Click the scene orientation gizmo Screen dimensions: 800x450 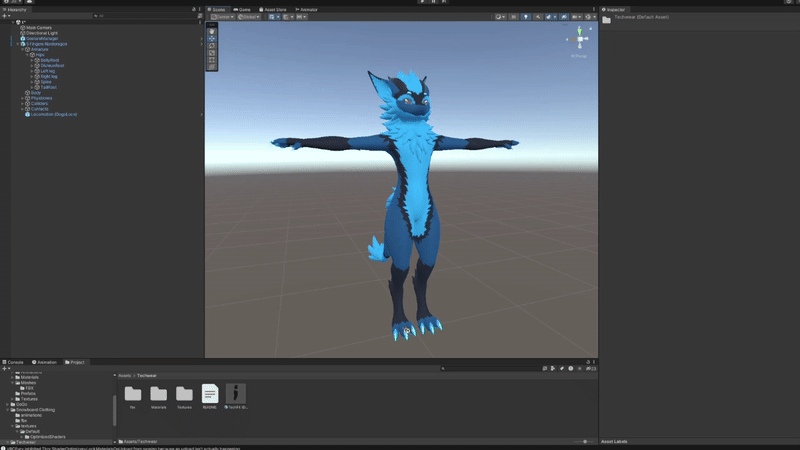pyautogui.click(x=580, y=39)
